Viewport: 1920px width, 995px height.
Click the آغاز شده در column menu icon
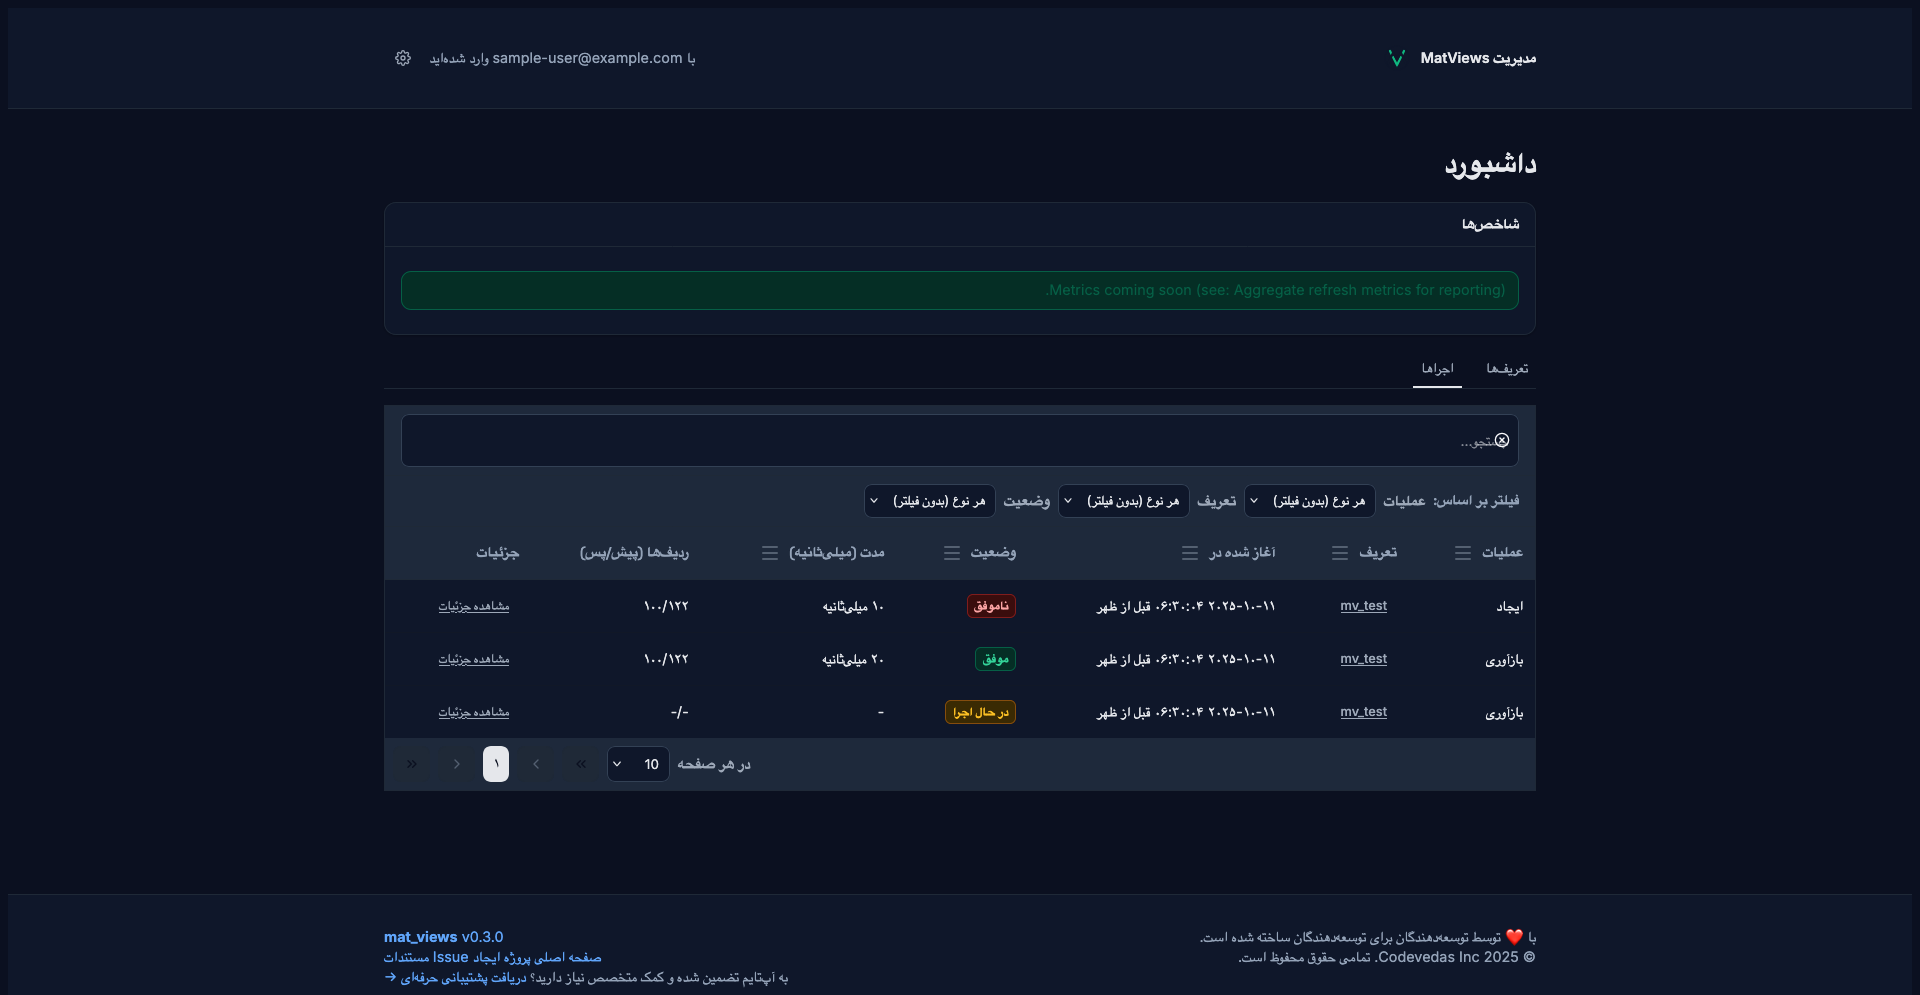point(1190,553)
